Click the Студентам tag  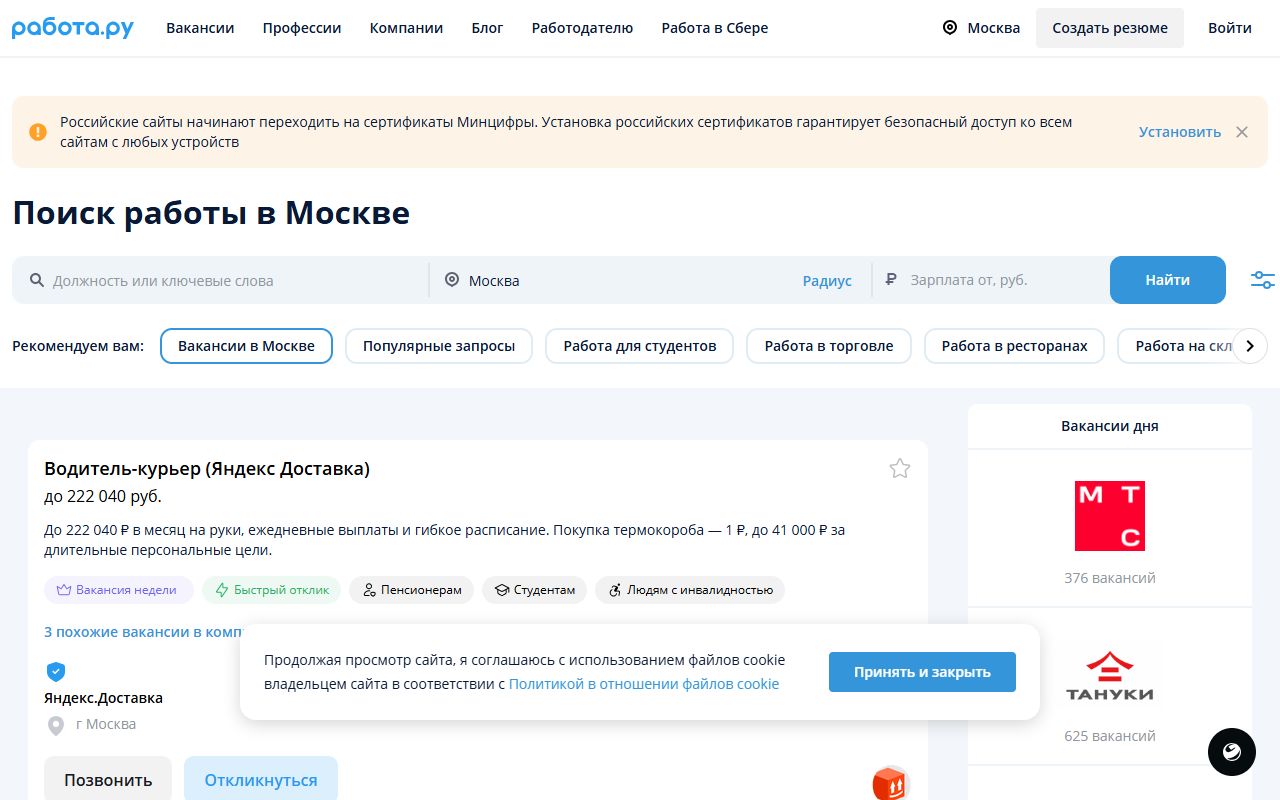(535, 590)
